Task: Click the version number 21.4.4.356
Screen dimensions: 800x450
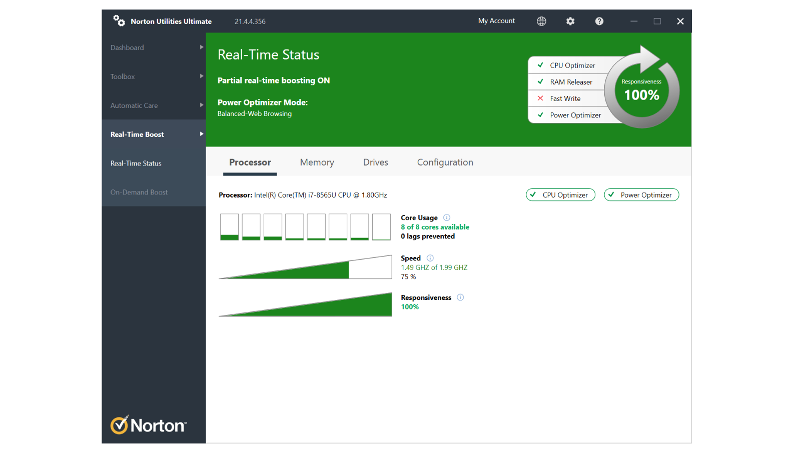Action: point(250,21)
